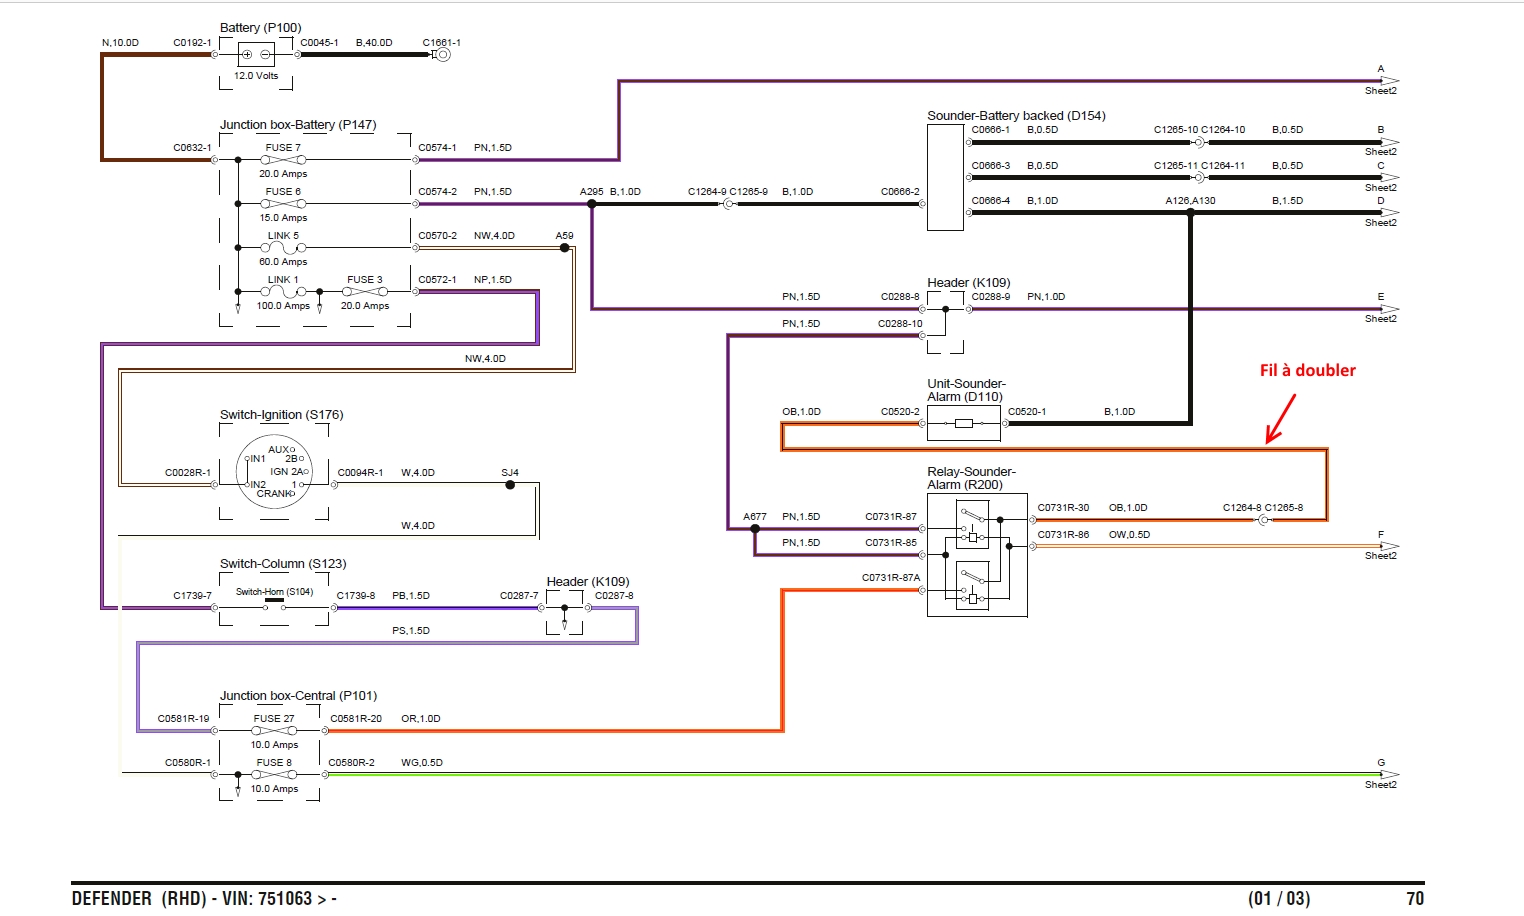Select the FUSE 27 symbol in Central box

click(273, 731)
